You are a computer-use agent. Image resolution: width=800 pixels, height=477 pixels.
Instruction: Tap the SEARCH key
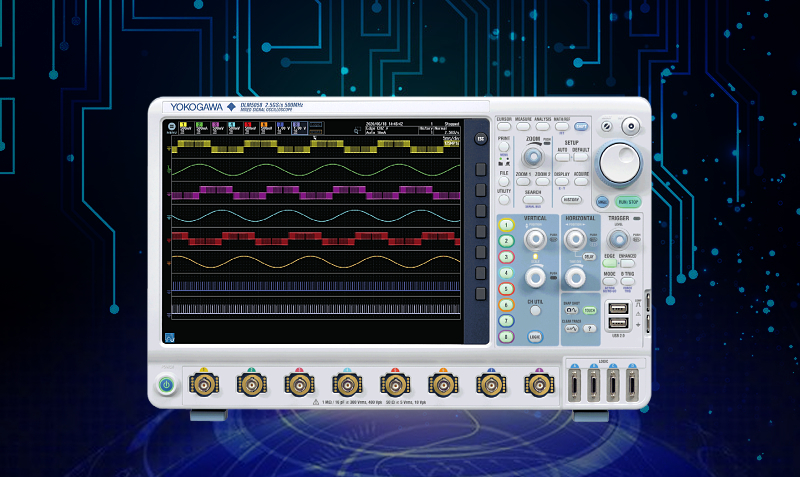(x=533, y=200)
